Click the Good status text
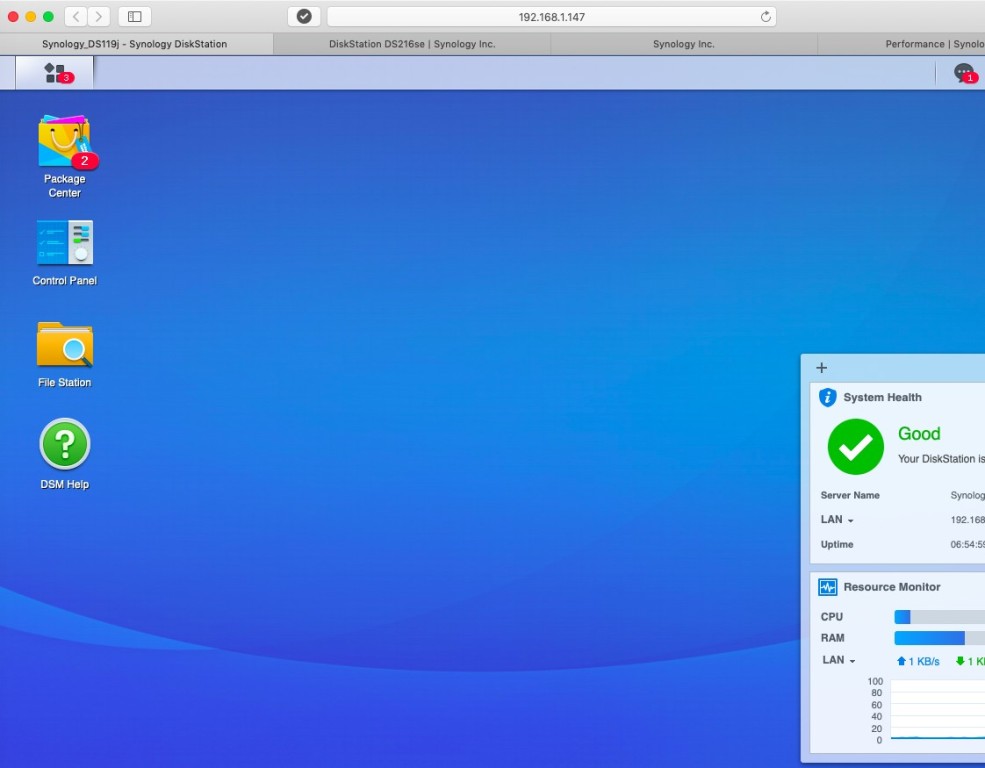This screenshot has height=768, width=985. (919, 433)
